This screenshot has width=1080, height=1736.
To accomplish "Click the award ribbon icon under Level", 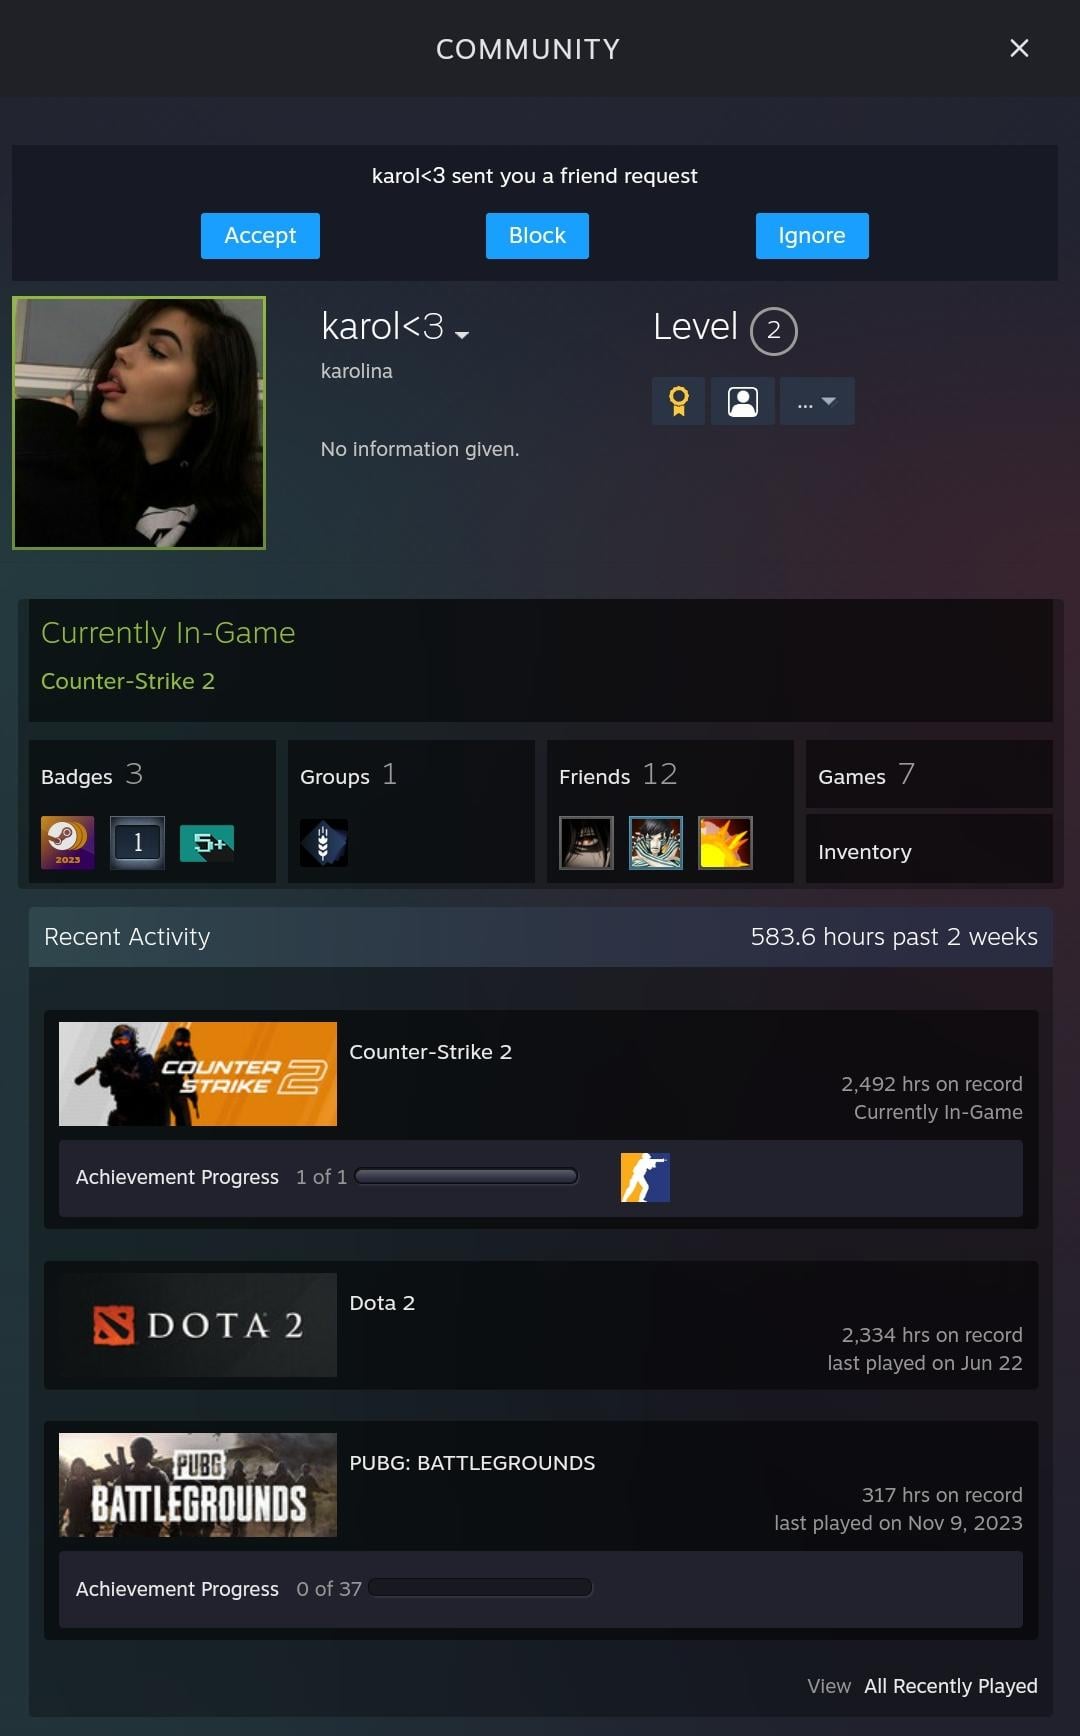I will [x=678, y=401].
